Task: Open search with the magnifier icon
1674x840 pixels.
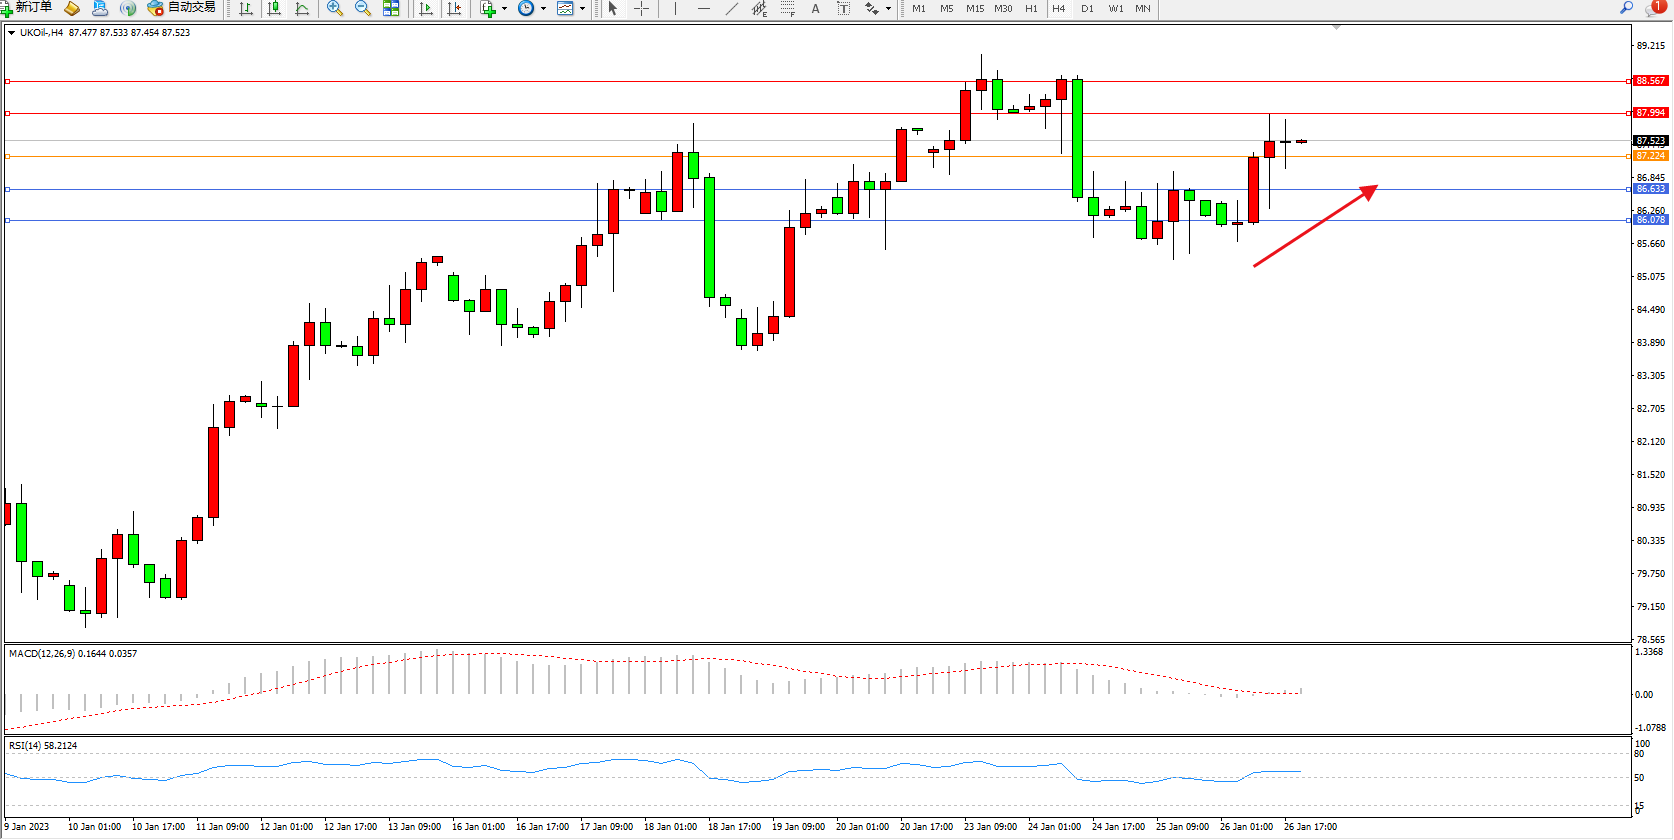Action: pos(1627,8)
